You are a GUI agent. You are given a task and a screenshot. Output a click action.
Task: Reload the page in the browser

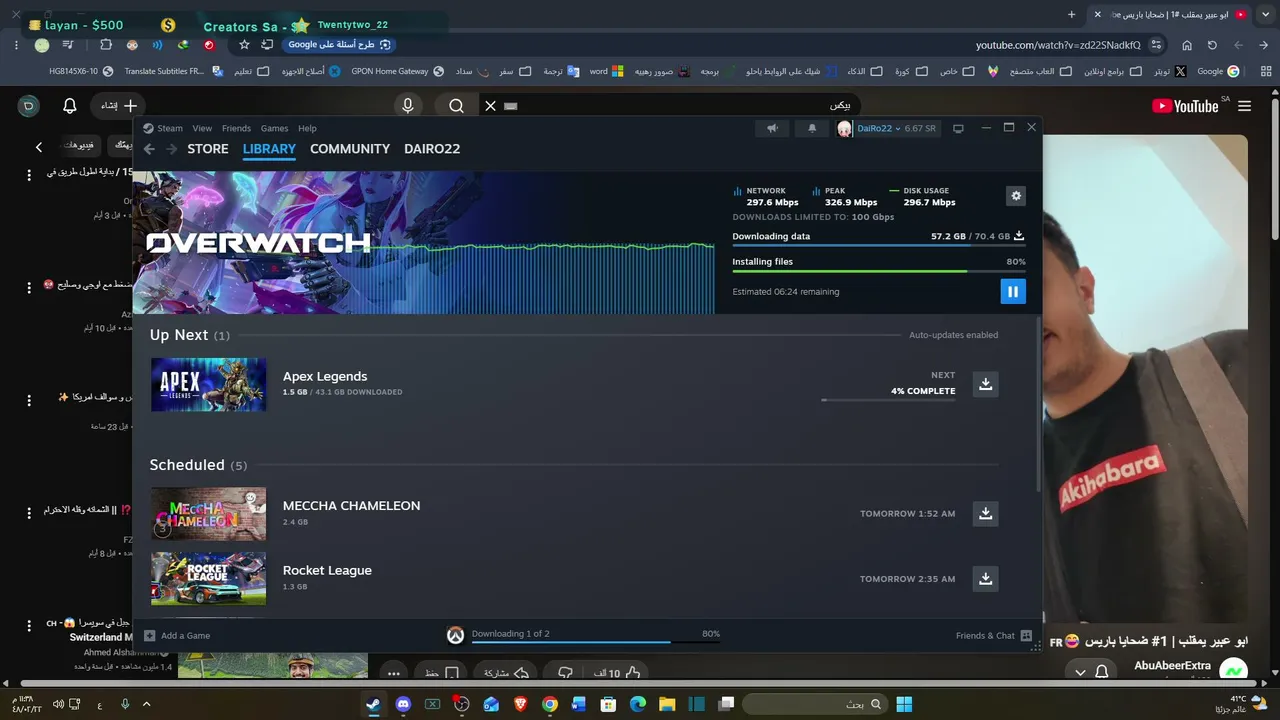tap(1212, 45)
